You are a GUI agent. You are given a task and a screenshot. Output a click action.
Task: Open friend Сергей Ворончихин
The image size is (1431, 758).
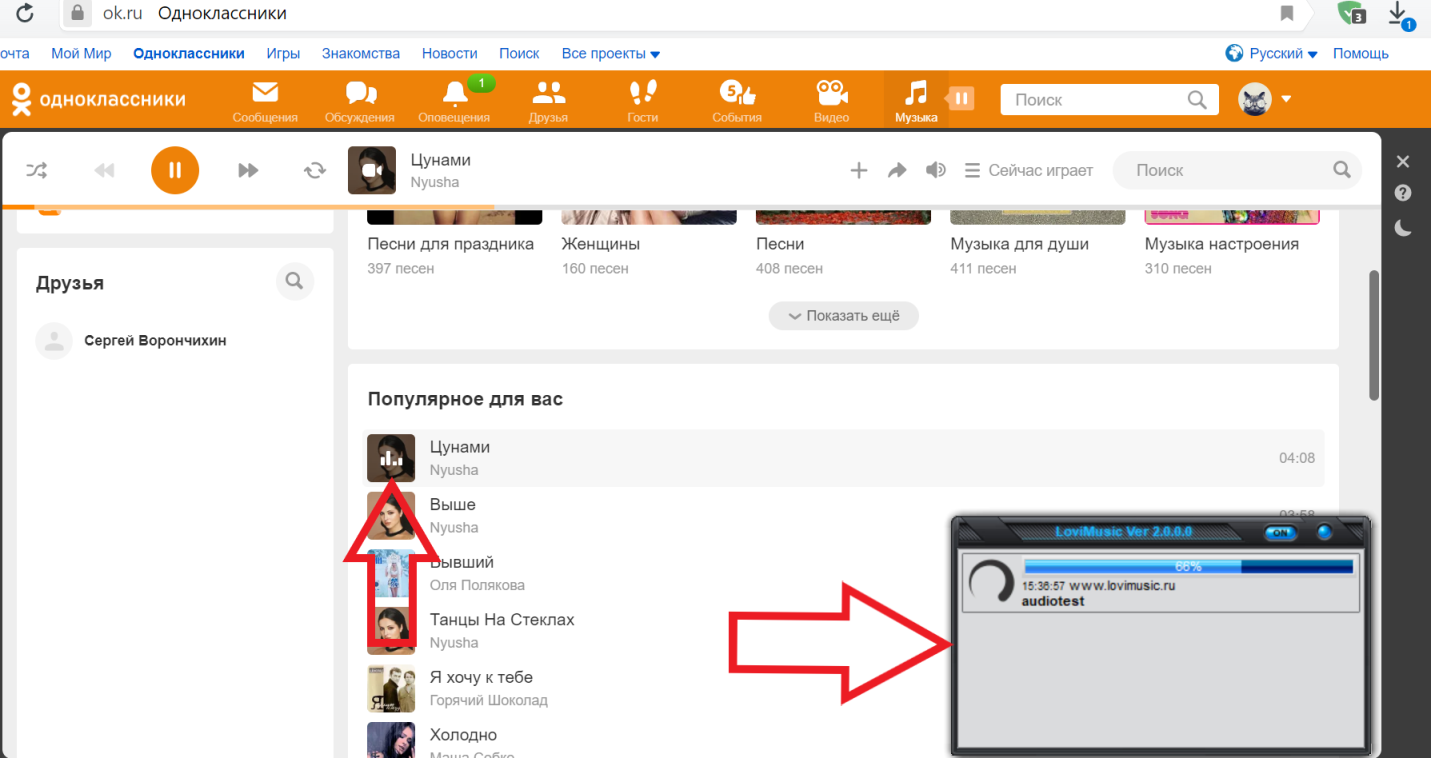[x=155, y=341]
